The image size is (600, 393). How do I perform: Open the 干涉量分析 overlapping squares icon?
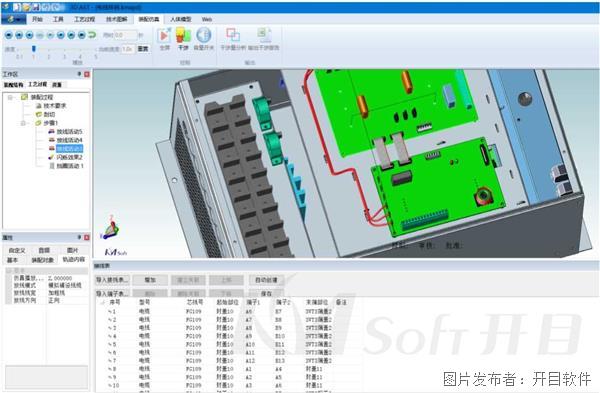pyautogui.click(x=233, y=35)
